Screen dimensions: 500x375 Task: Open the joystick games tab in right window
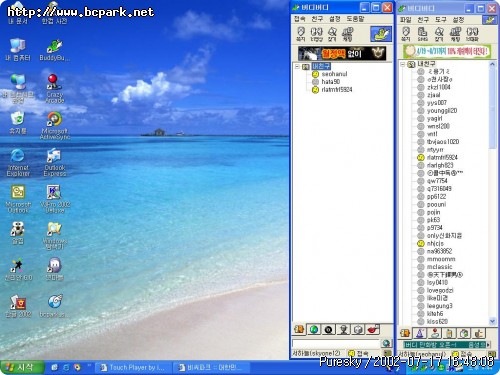pos(435,333)
